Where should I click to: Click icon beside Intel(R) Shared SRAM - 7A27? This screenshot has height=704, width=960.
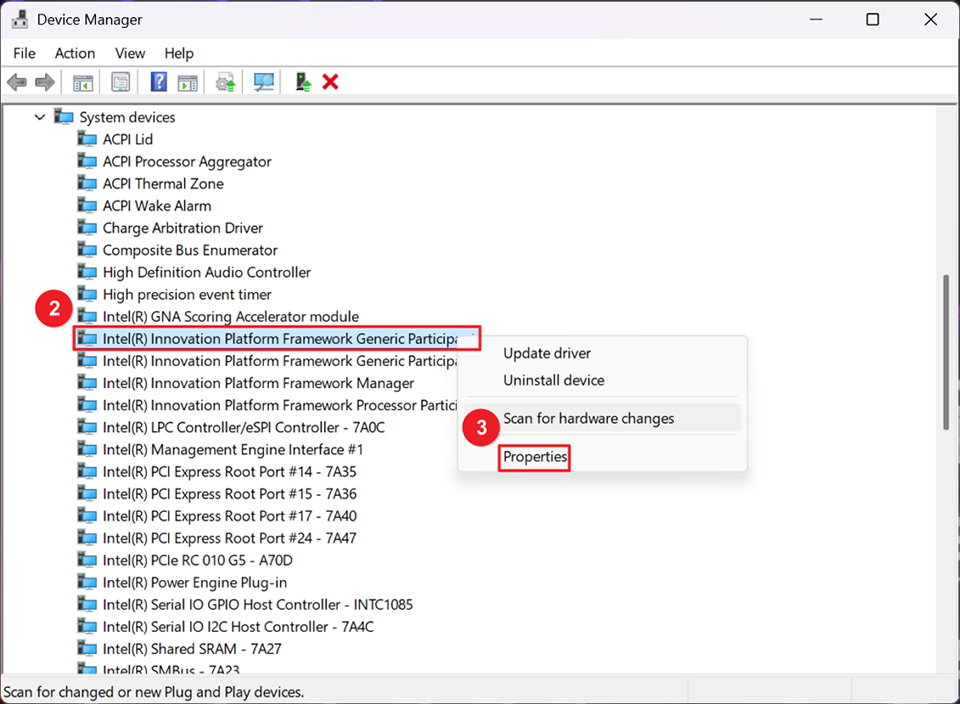click(87, 648)
